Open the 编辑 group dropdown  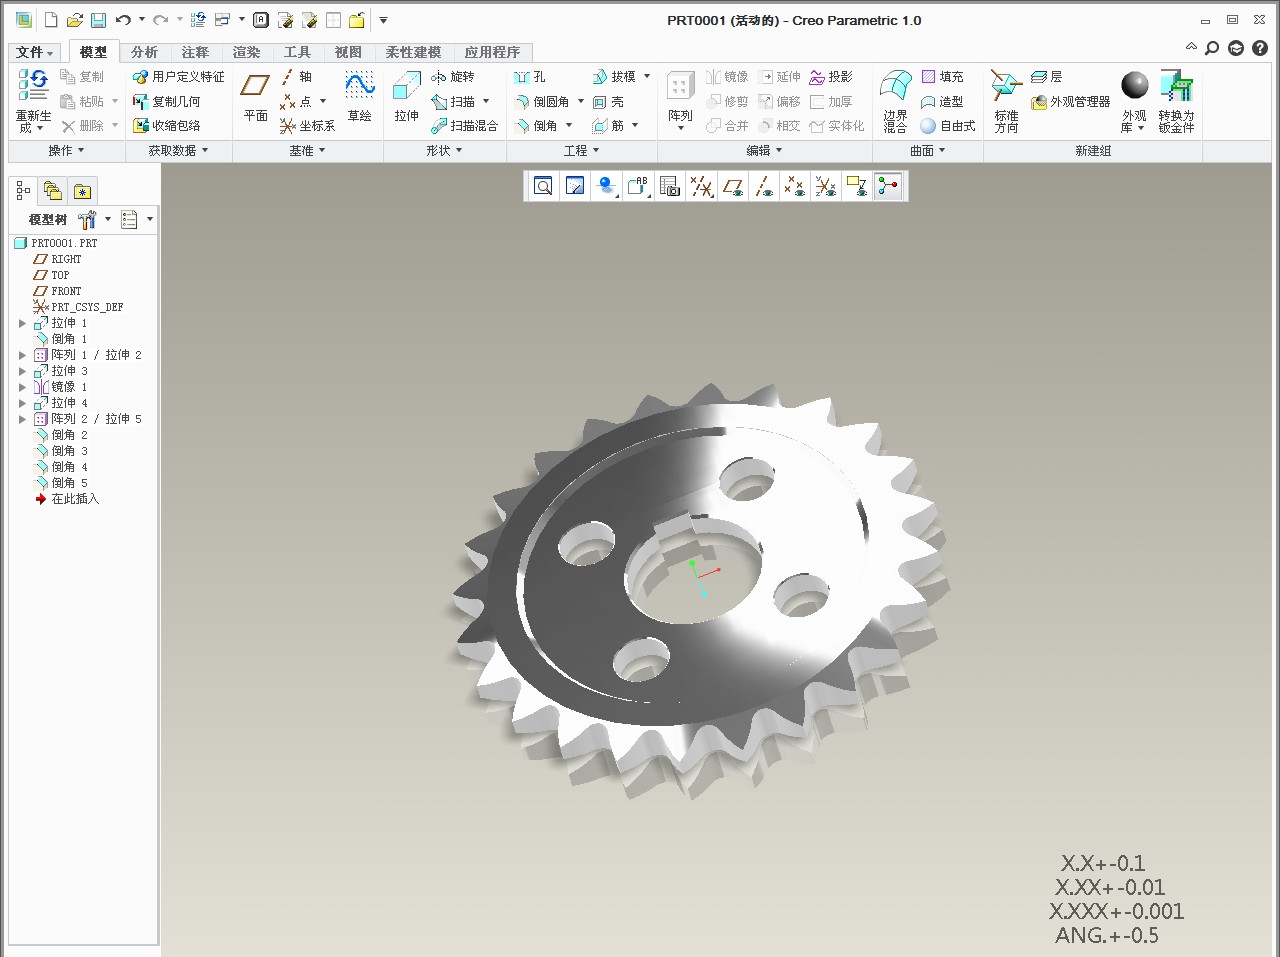(765, 151)
